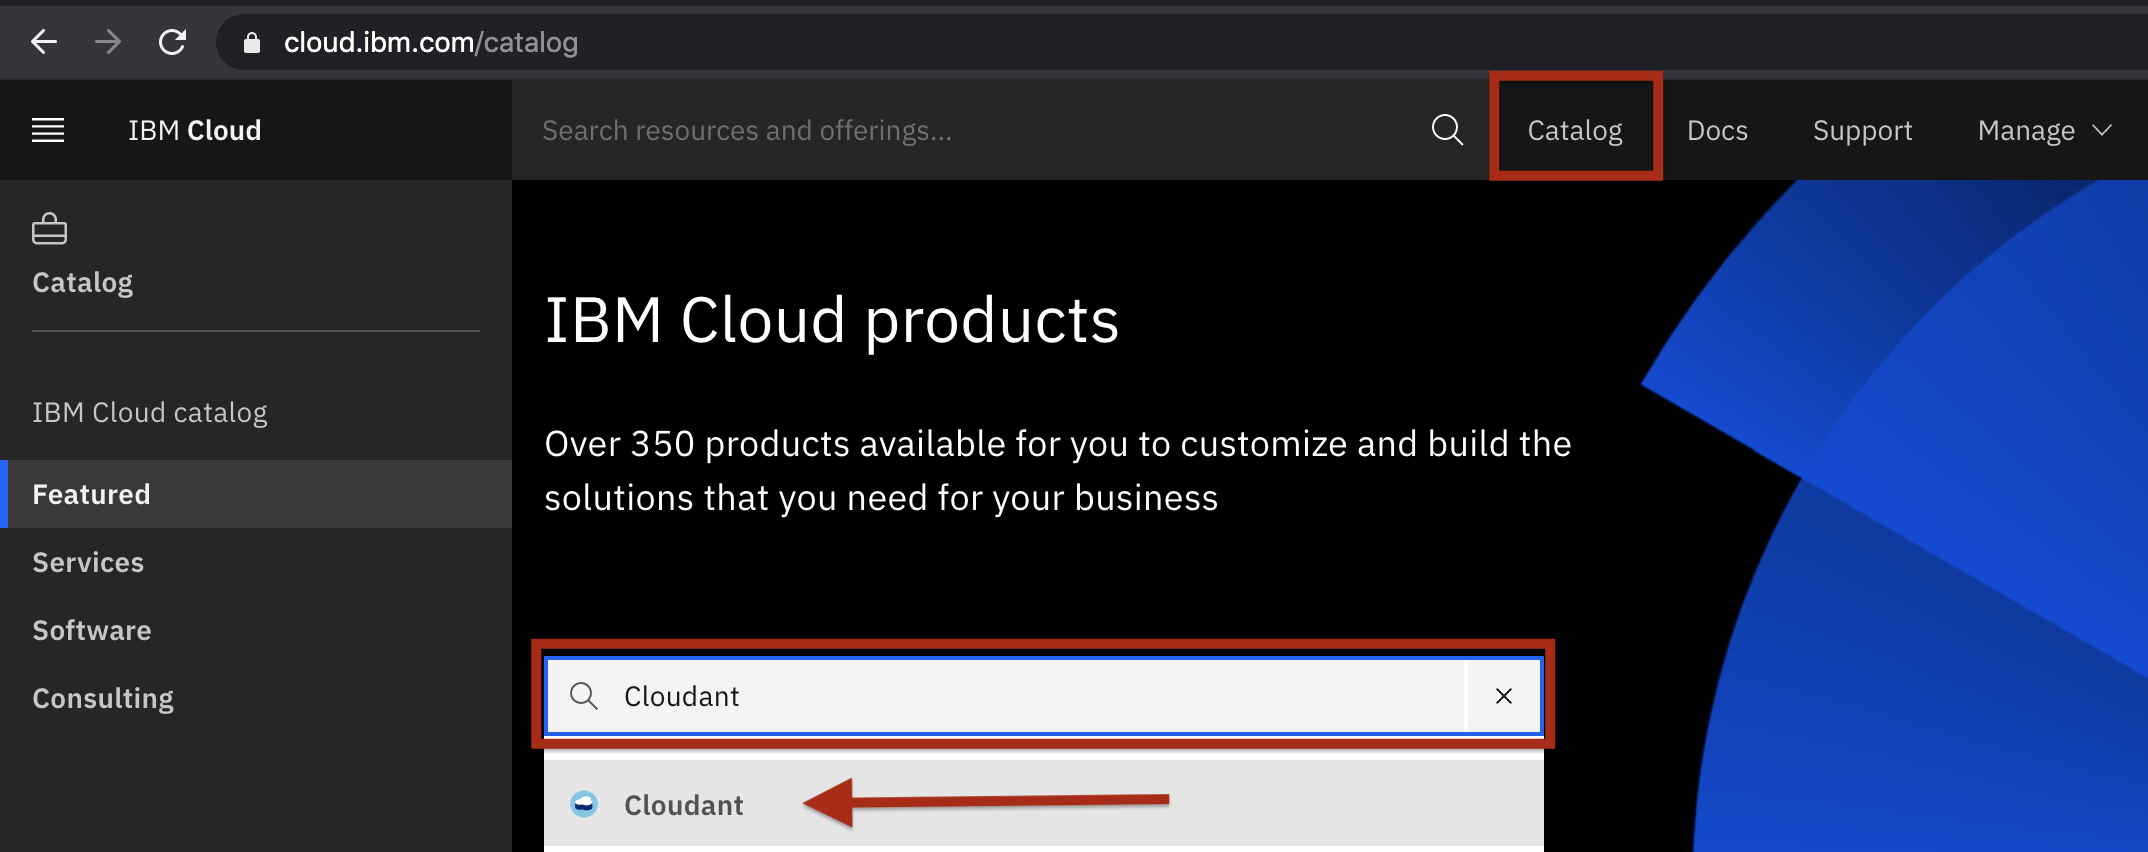The image size is (2148, 852).
Task: Reload the page with the refresh icon
Action: coord(172,42)
